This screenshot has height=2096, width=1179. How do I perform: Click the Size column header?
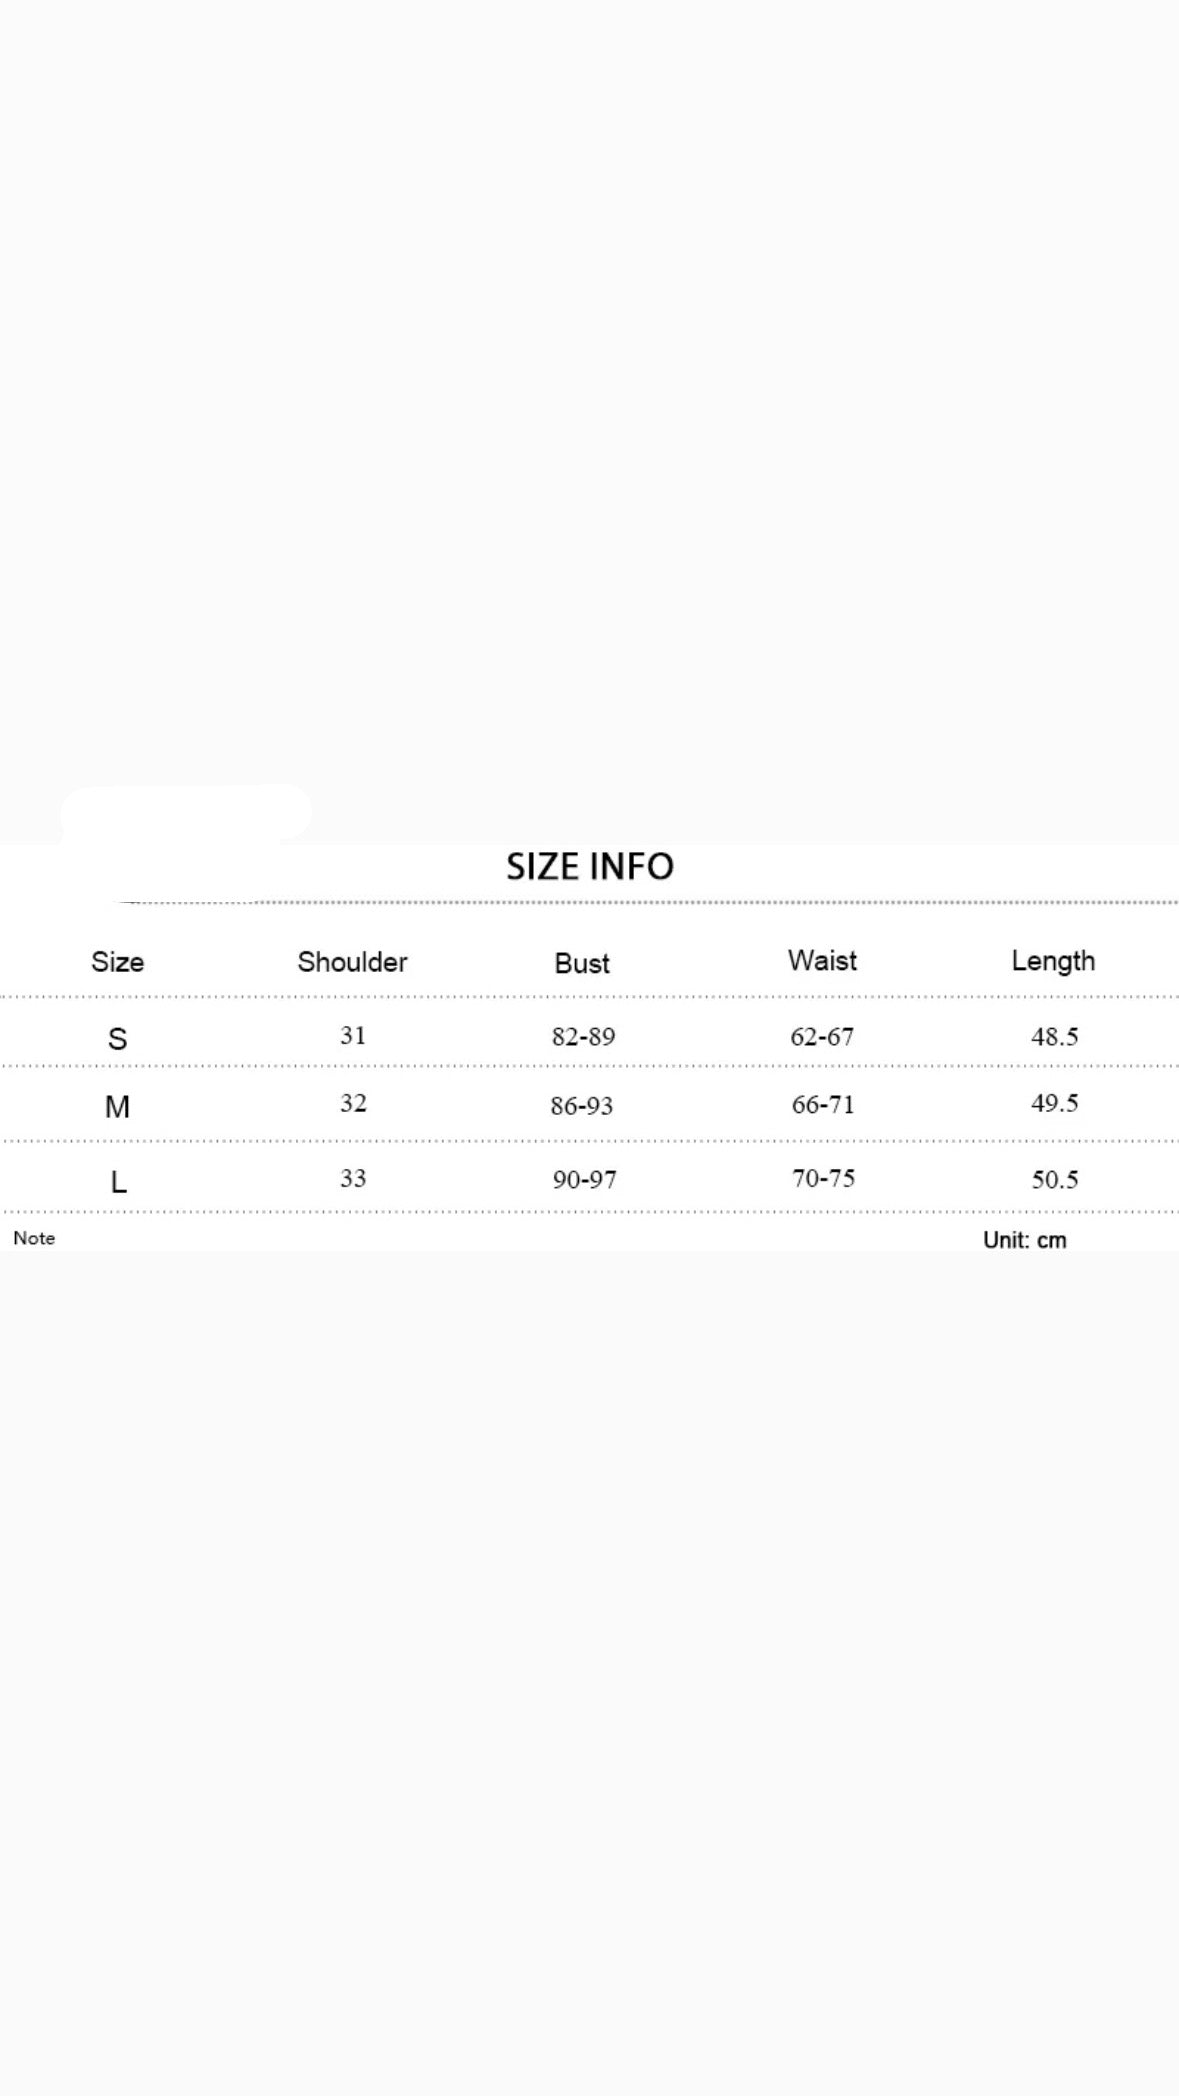pyautogui.click(x=118, y=962)
